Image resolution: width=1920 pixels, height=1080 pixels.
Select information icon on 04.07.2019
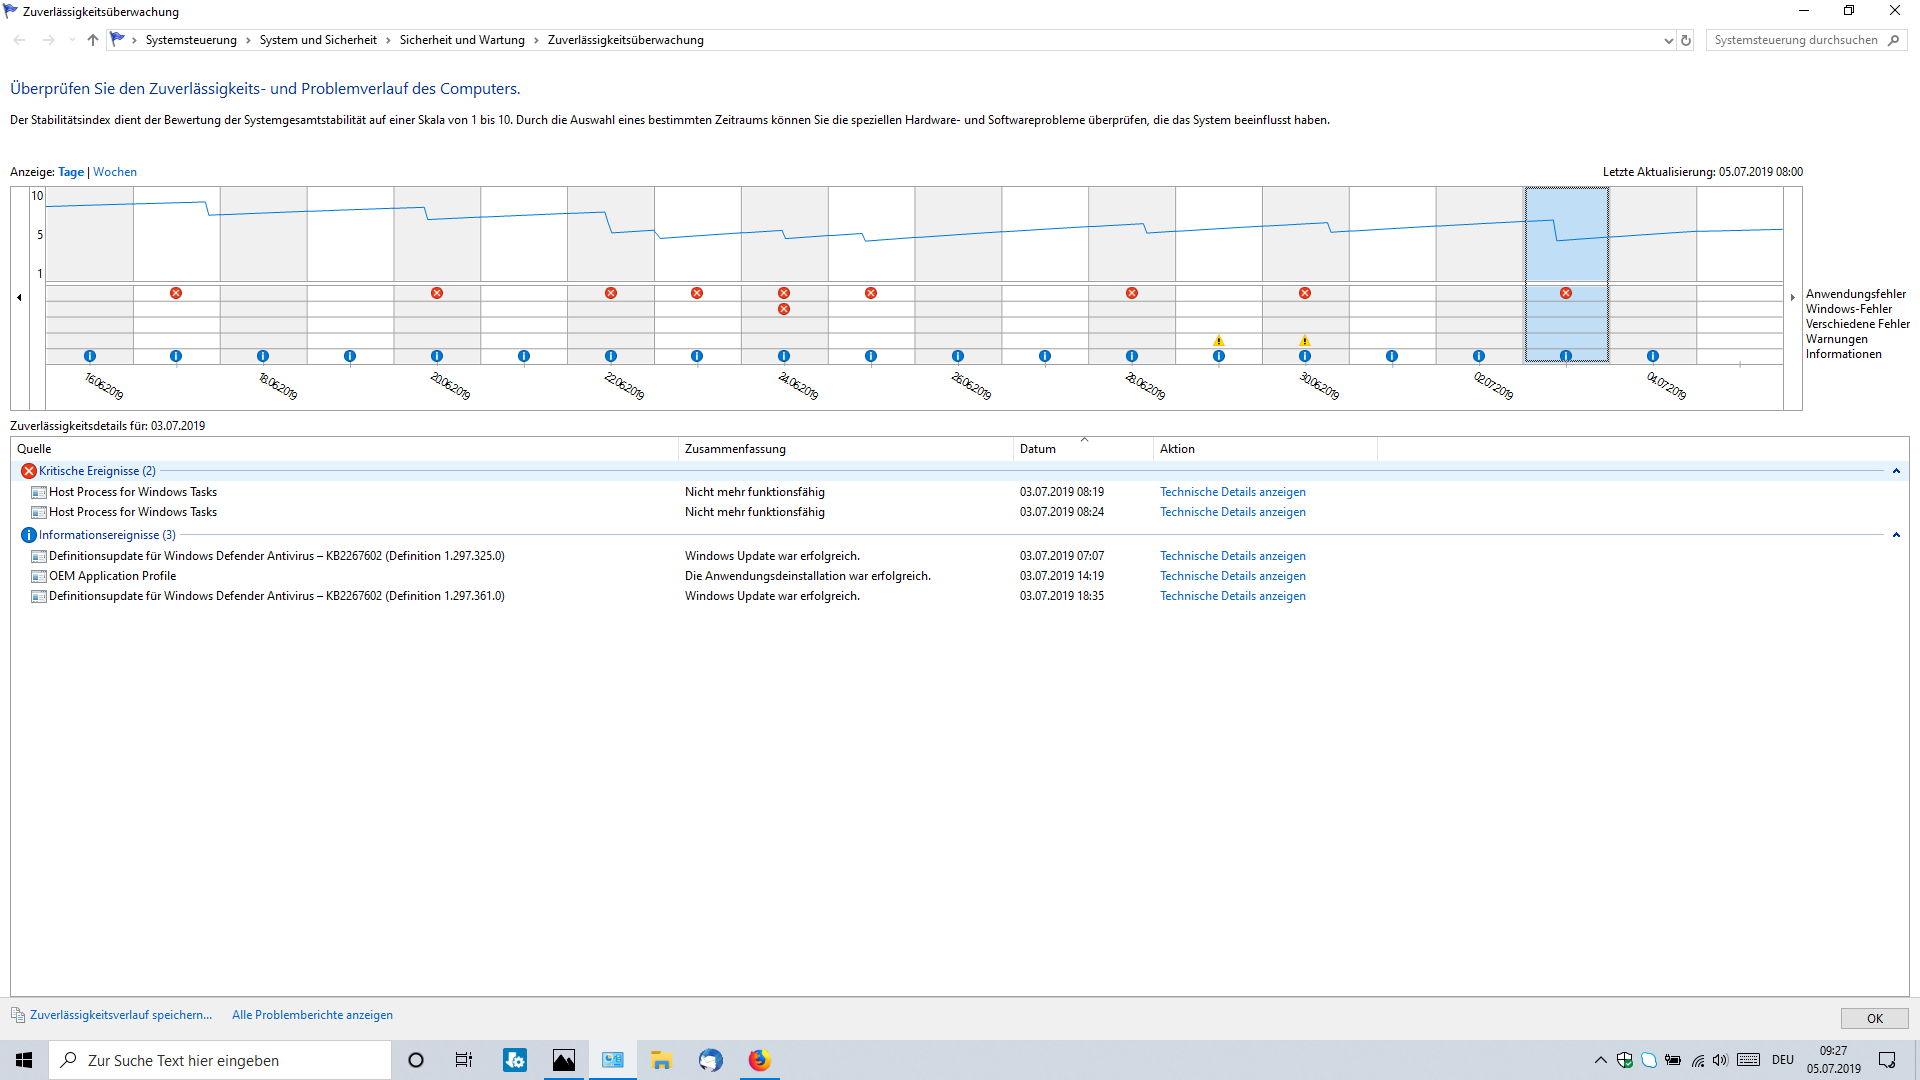click(x=1653, y=356)
